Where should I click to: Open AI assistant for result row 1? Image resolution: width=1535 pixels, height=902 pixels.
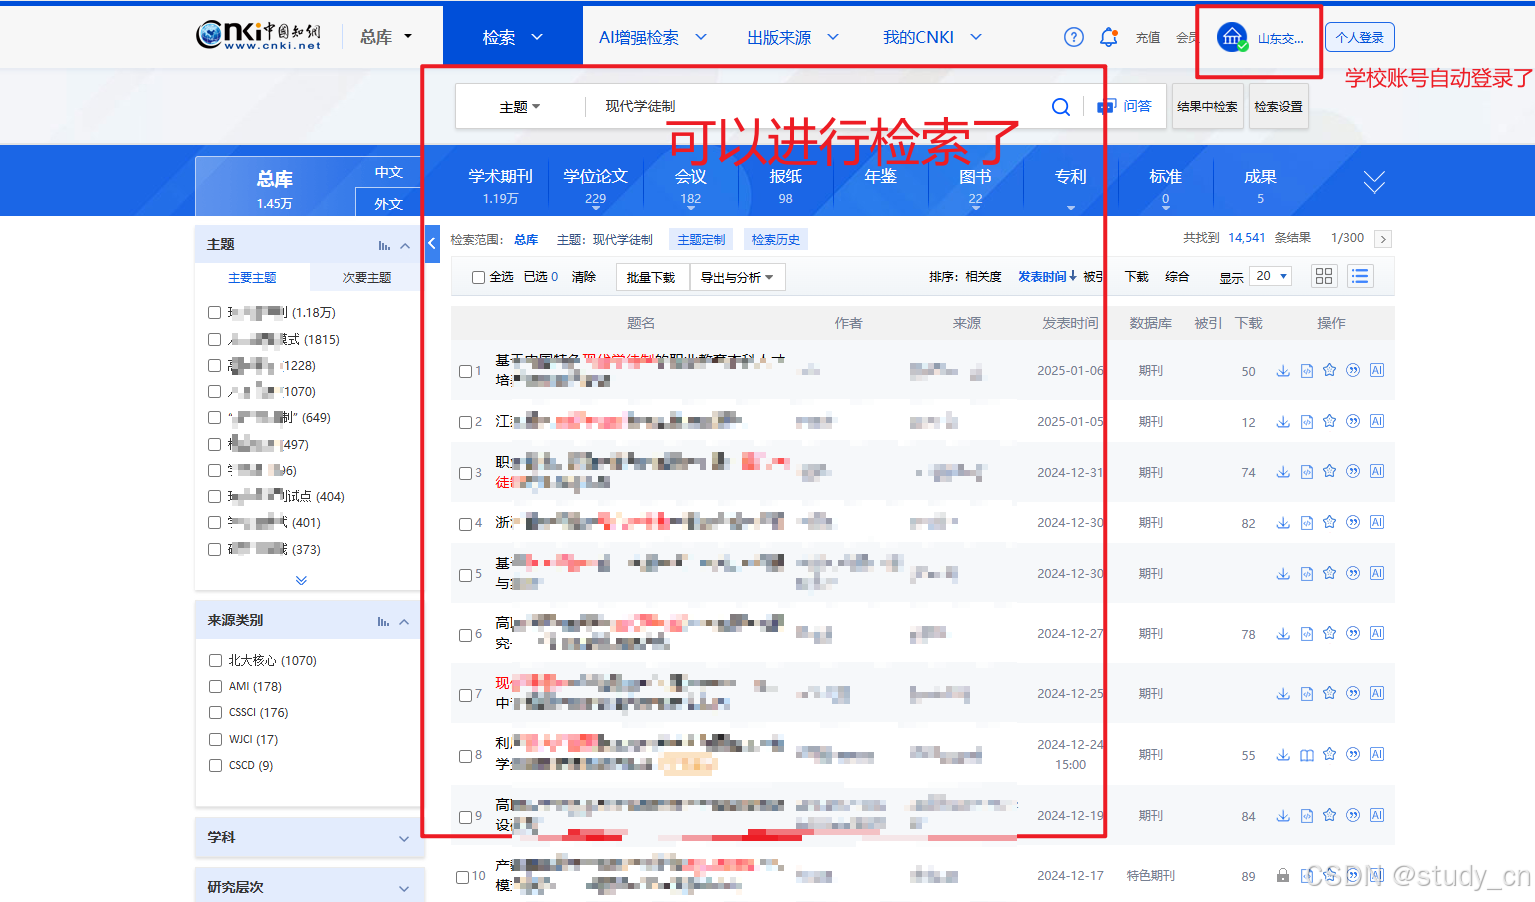[x=1377, y=370]
